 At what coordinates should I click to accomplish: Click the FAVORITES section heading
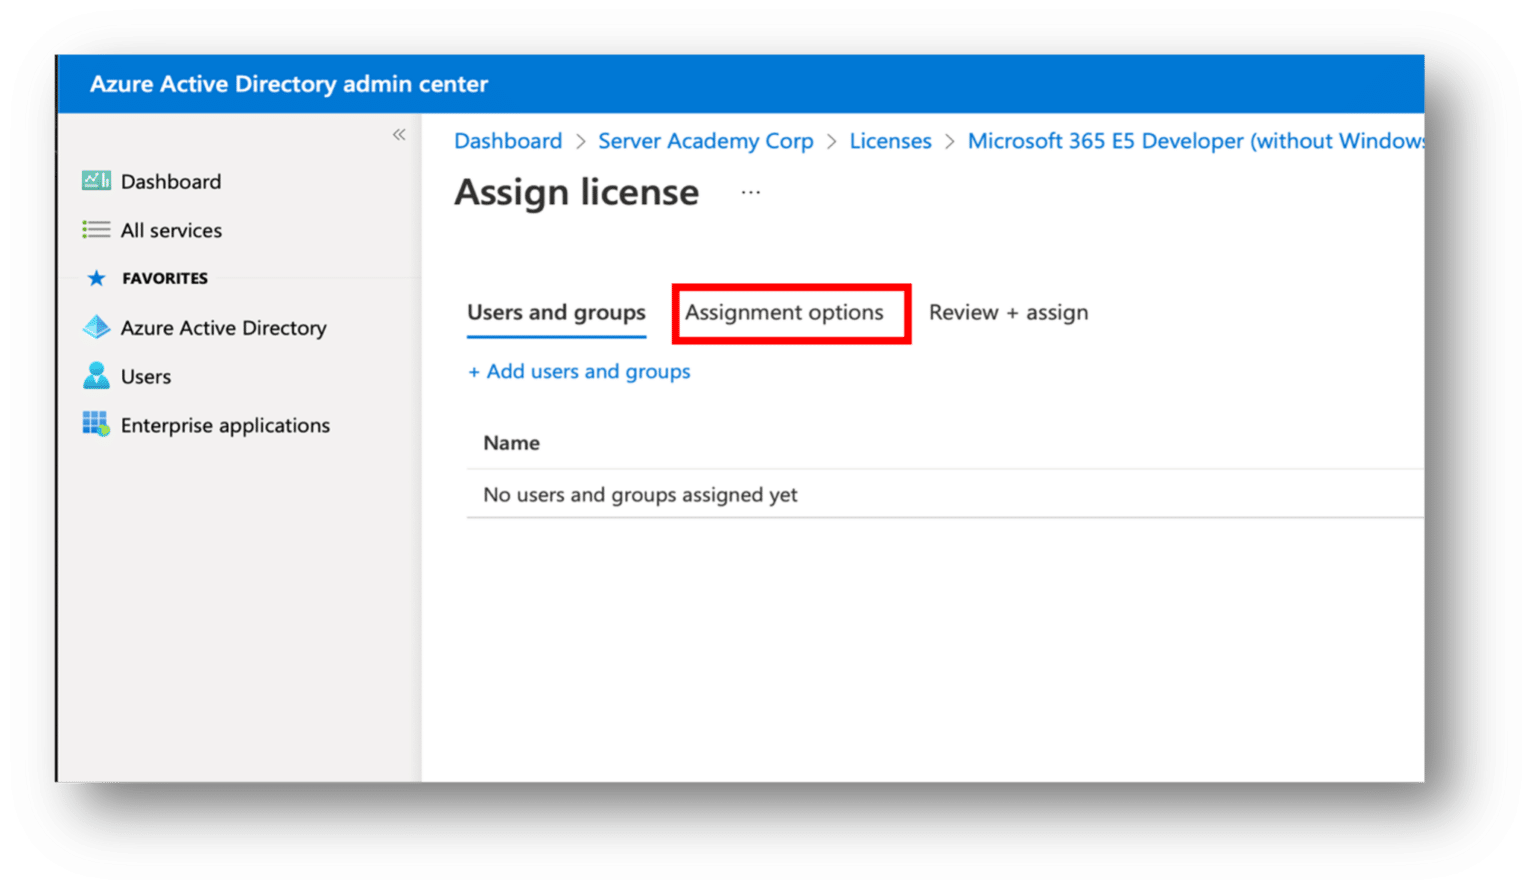165,278
